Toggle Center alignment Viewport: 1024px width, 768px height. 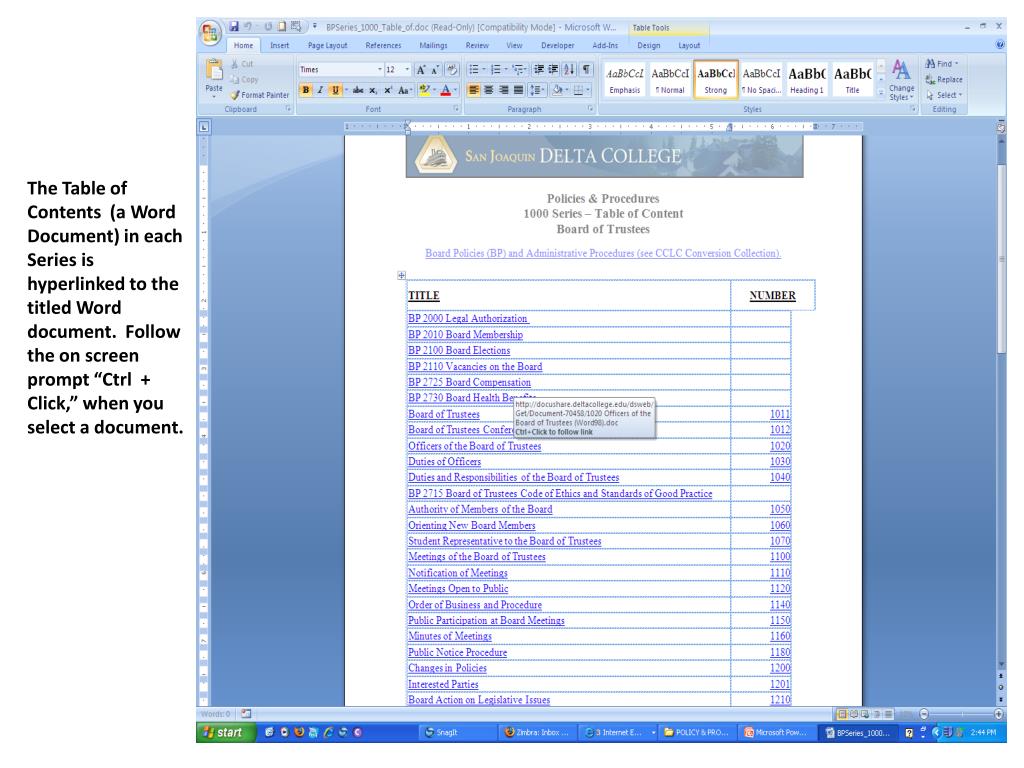point(488,90)
